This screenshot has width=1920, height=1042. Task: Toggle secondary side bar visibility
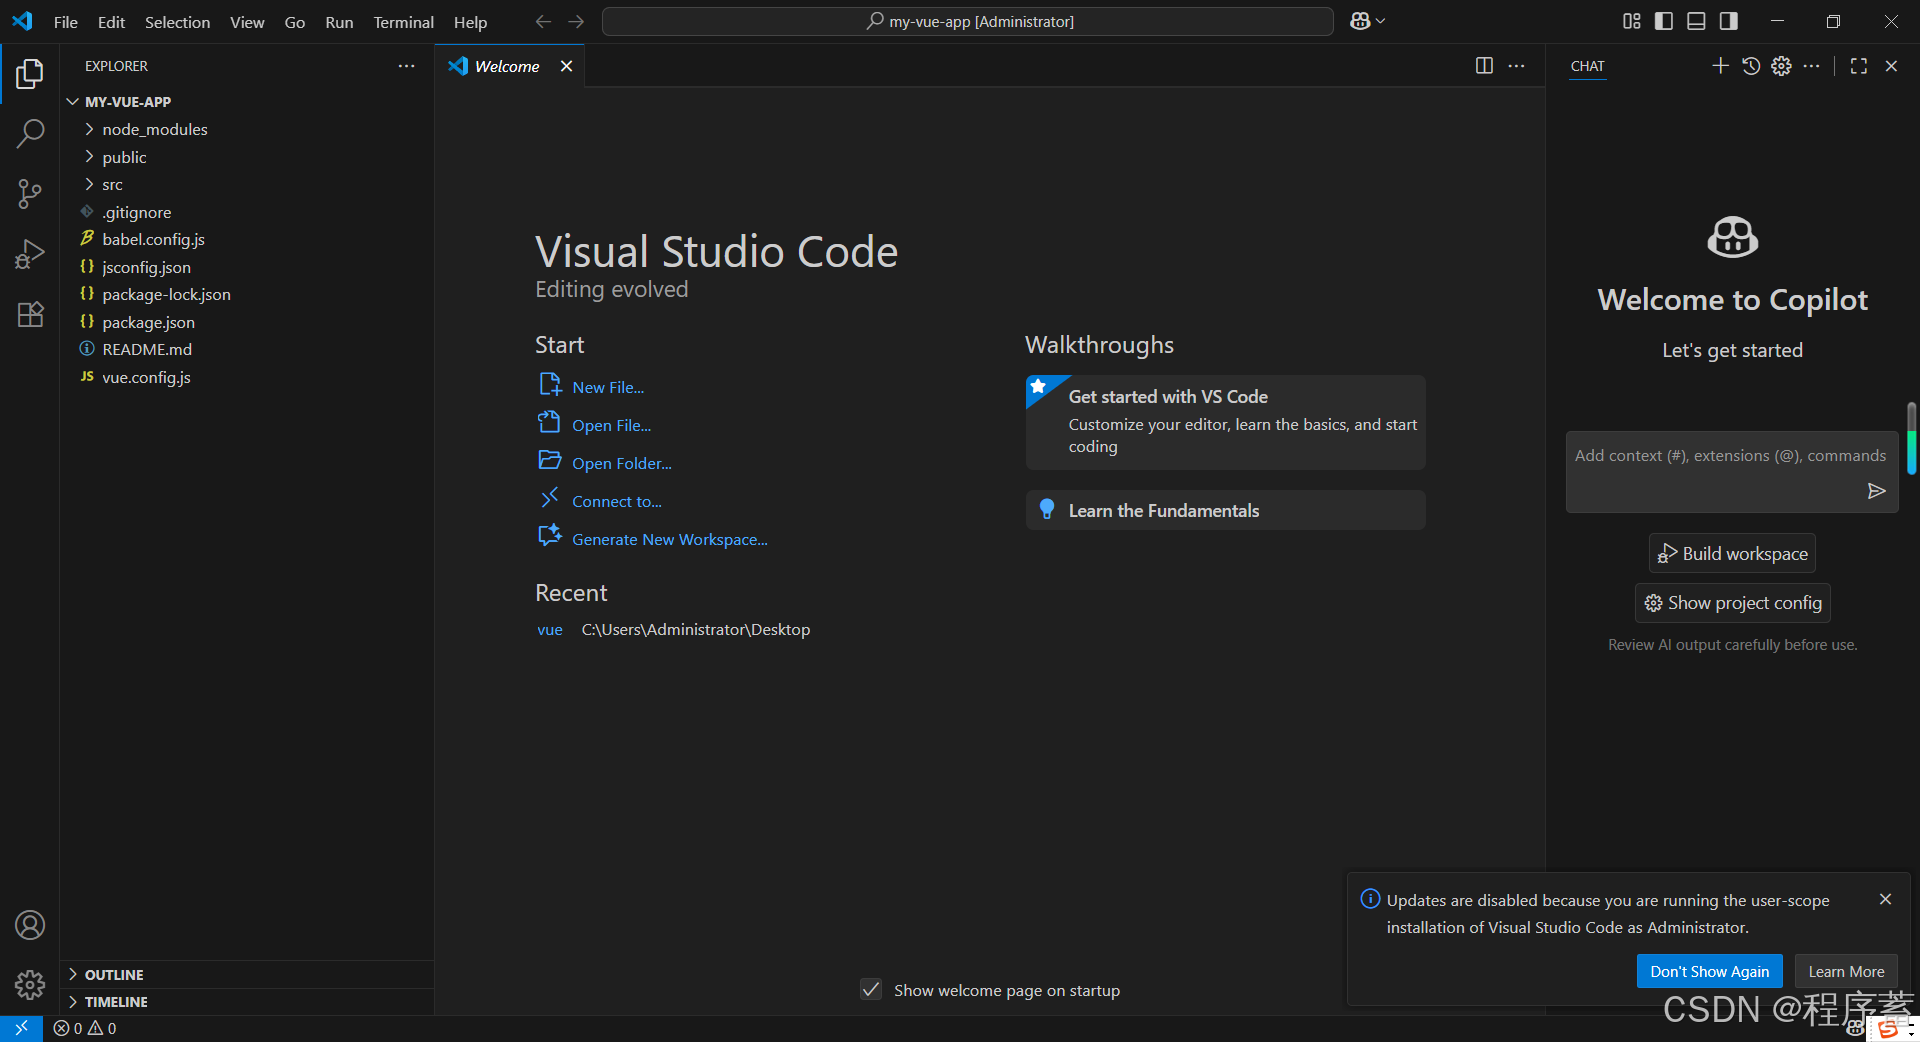[1728, 21]
